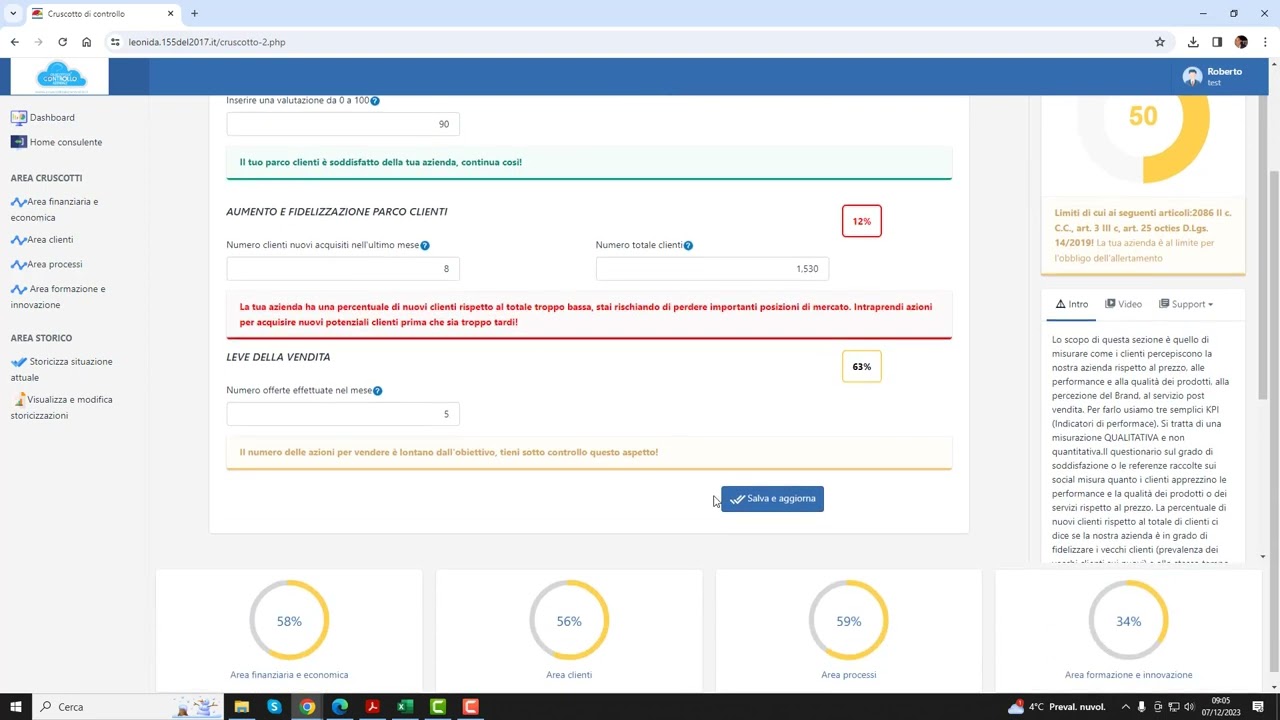Go to Area clienti in sidebar
This screenshot has height=720, width=1280.
click(x=49, y=240)
